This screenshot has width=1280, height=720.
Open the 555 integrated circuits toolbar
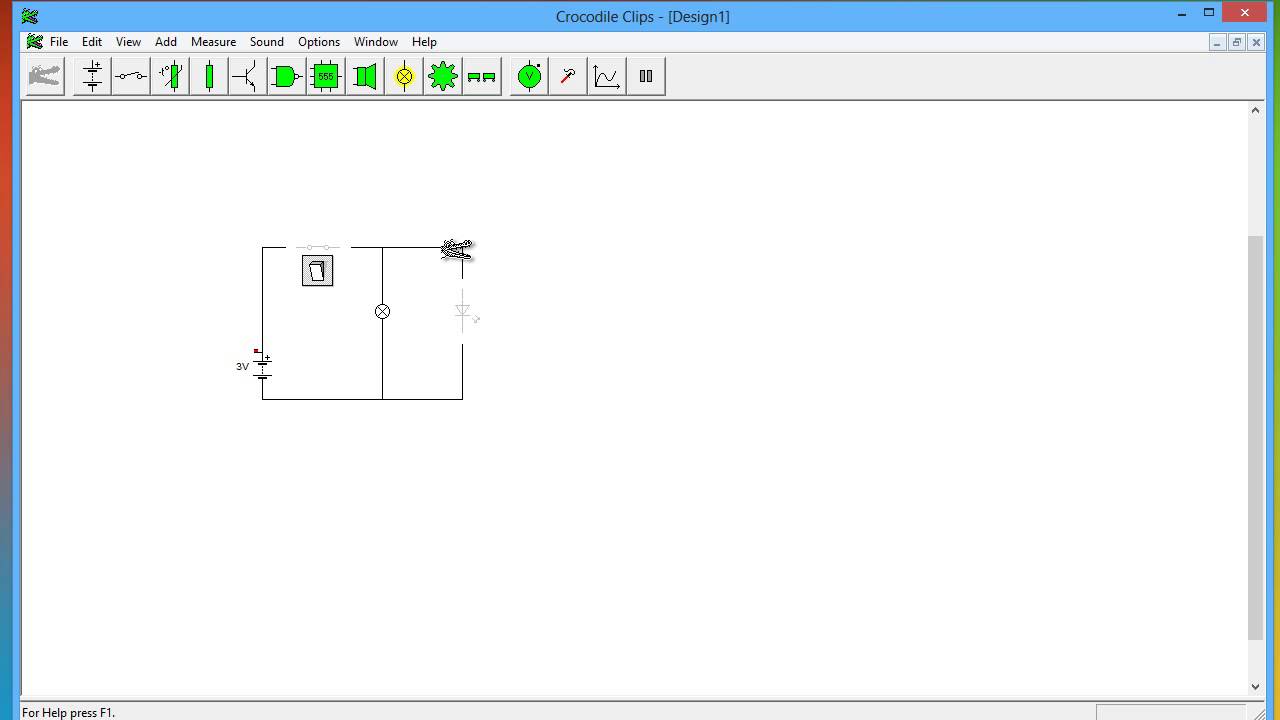click(326, 76)
